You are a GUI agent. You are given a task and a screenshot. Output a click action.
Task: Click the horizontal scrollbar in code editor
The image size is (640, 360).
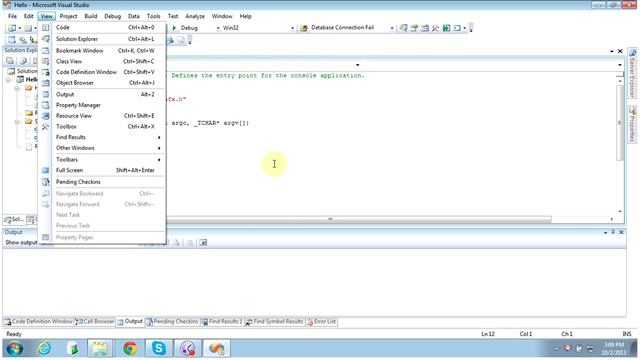tap(331, 219)
